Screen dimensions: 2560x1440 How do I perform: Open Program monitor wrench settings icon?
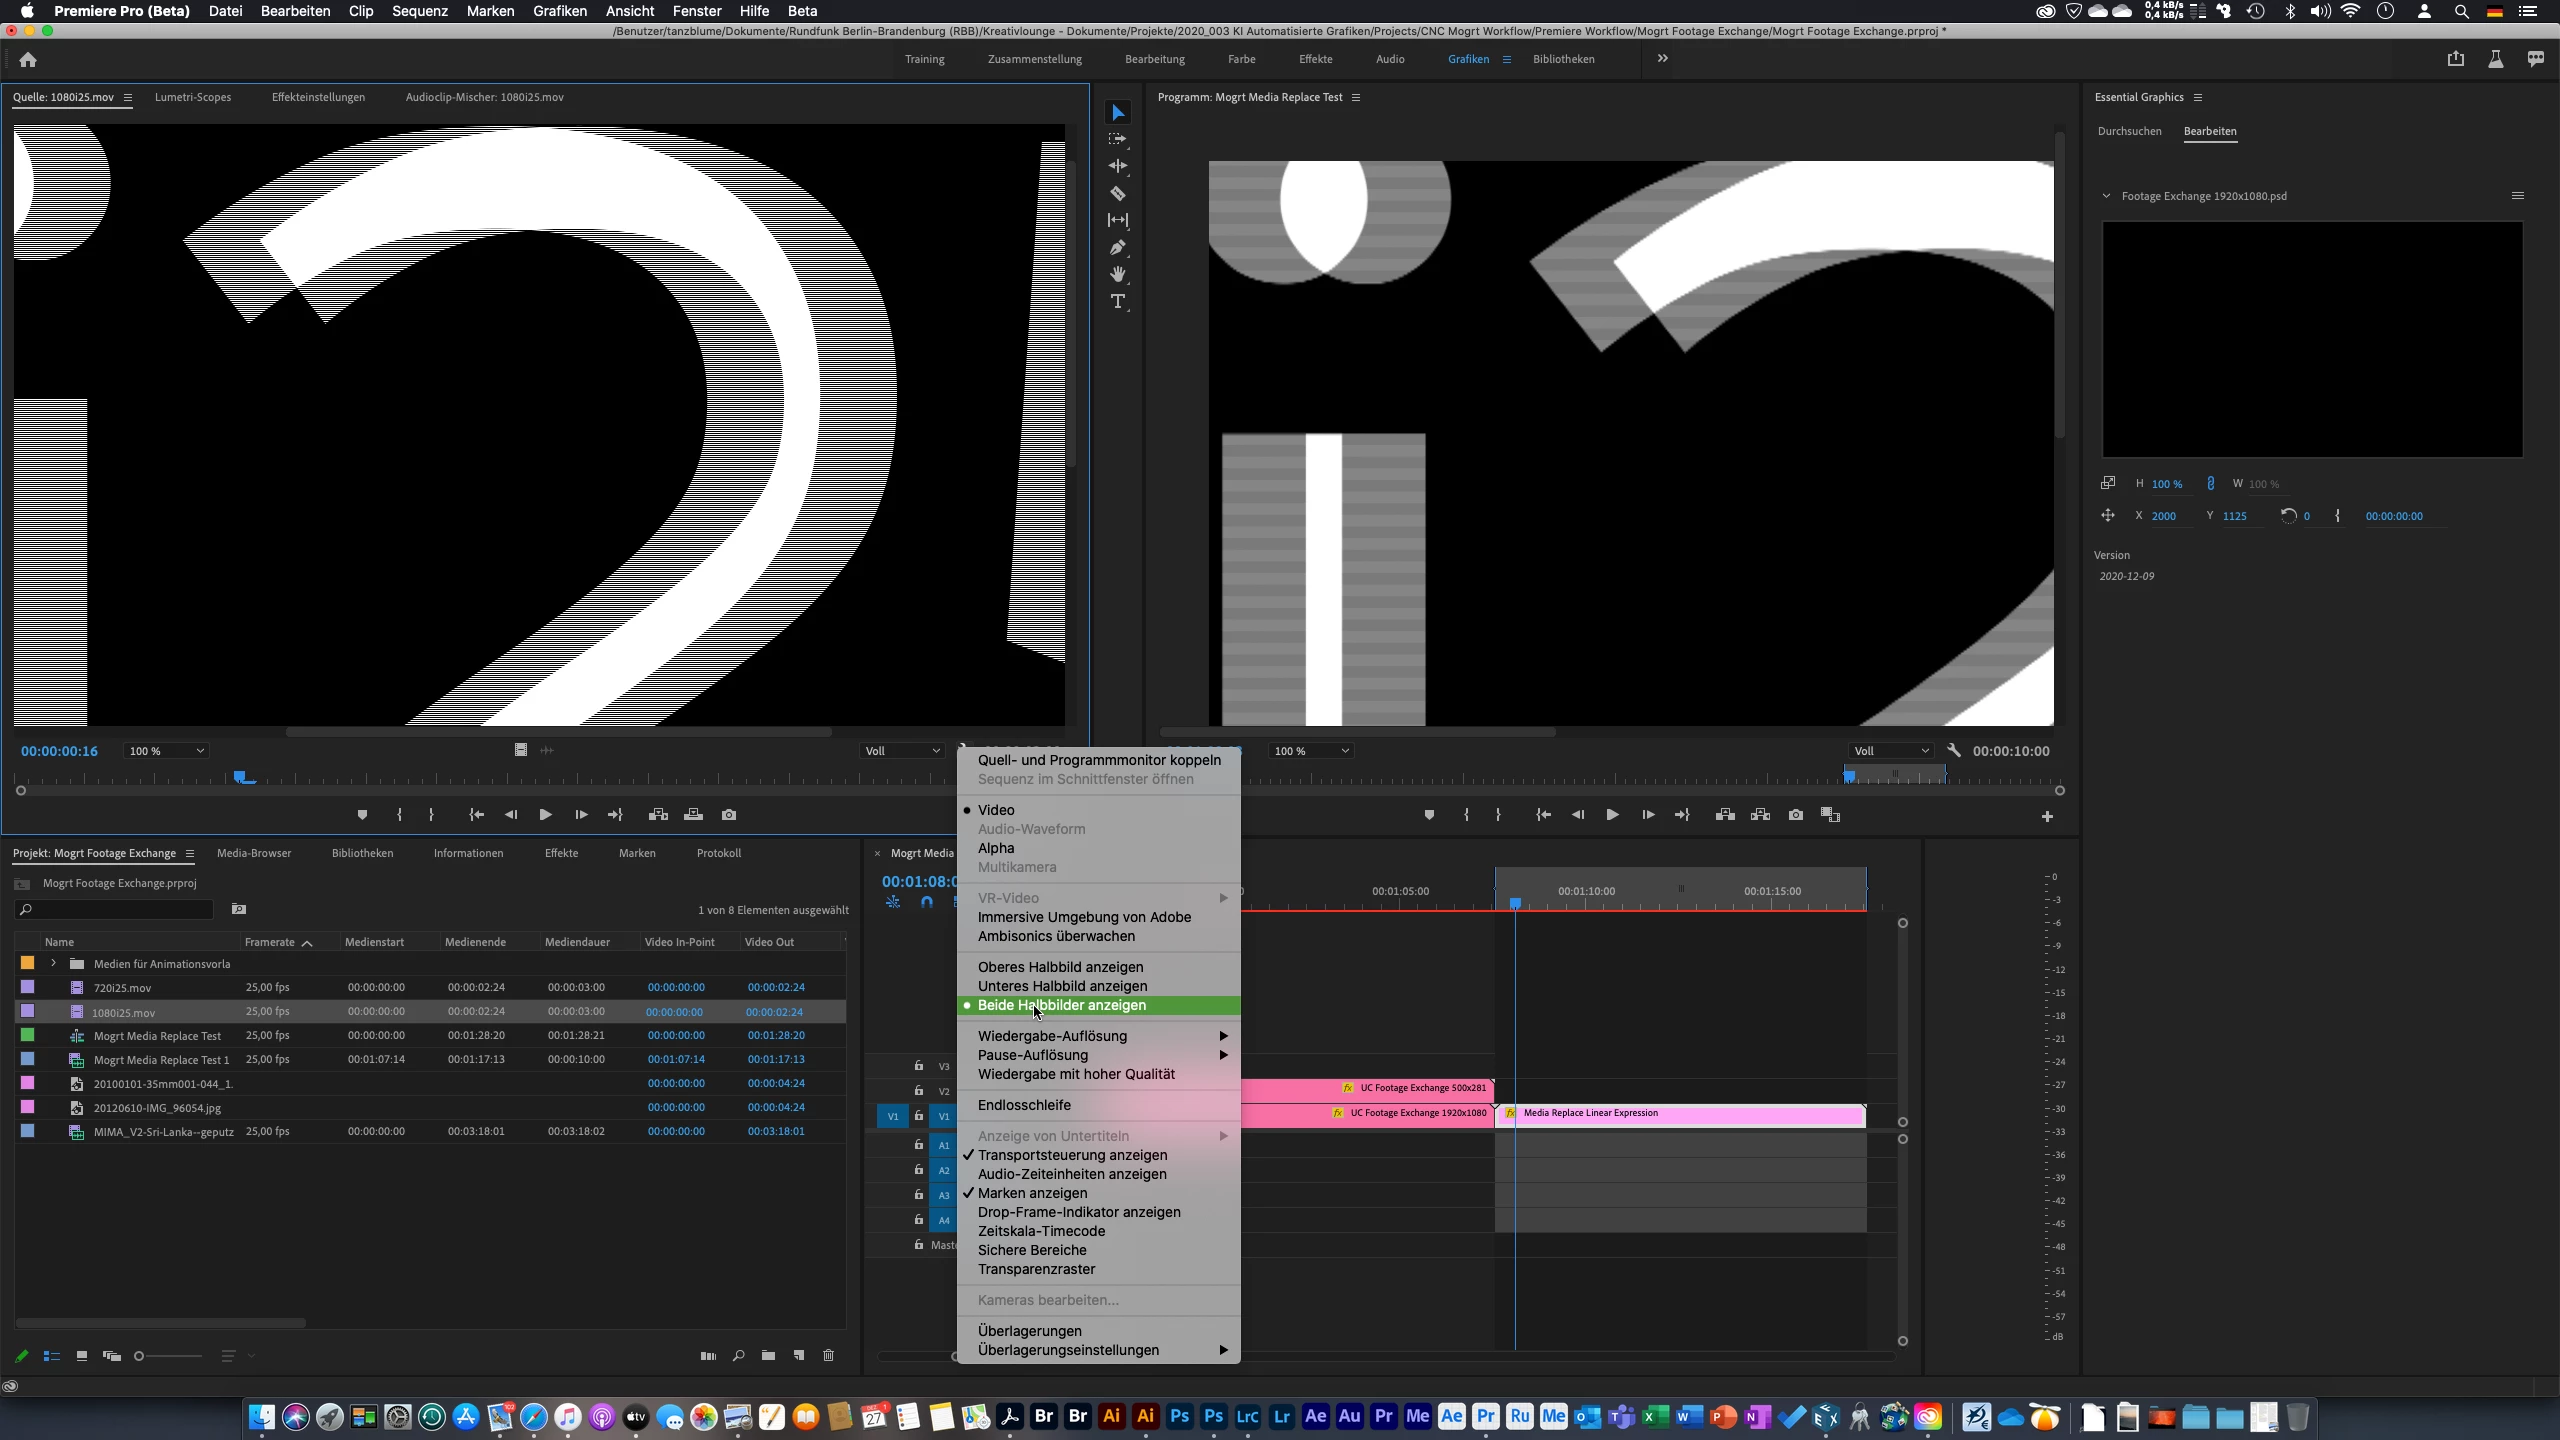(1954, 750)
